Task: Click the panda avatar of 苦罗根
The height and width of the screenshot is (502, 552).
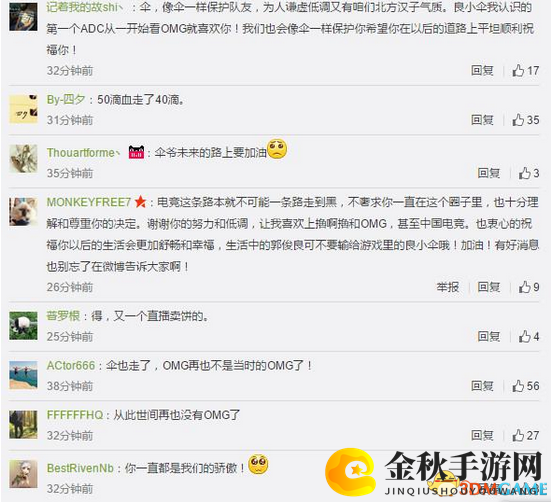Action: [x=23, y=326]
